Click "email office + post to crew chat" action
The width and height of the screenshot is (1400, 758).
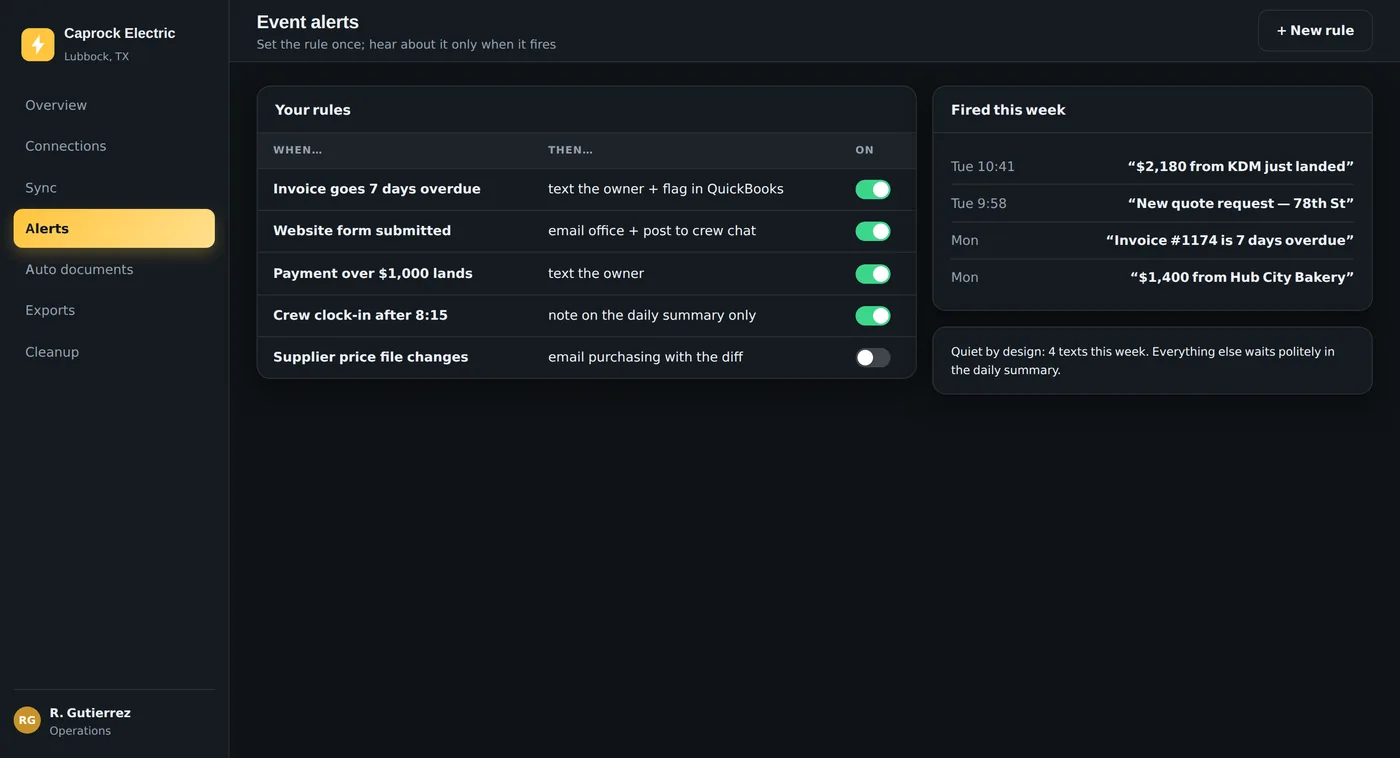coord(652,231)
